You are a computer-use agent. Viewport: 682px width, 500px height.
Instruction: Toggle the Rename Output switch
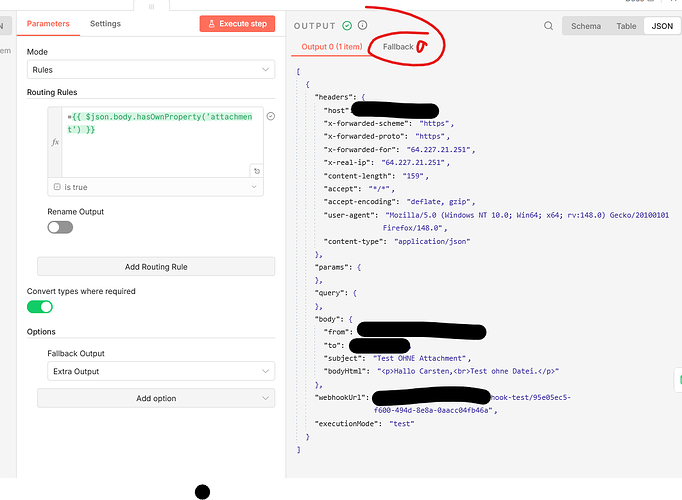(60, 227)
